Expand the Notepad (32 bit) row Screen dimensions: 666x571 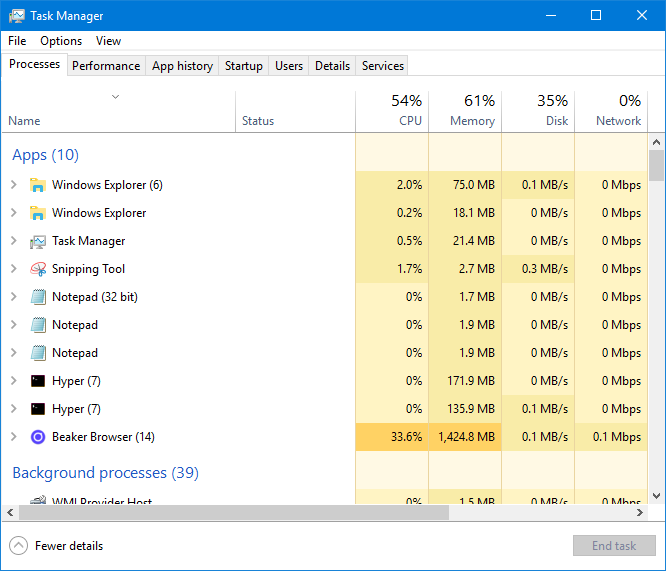[14, 297]
